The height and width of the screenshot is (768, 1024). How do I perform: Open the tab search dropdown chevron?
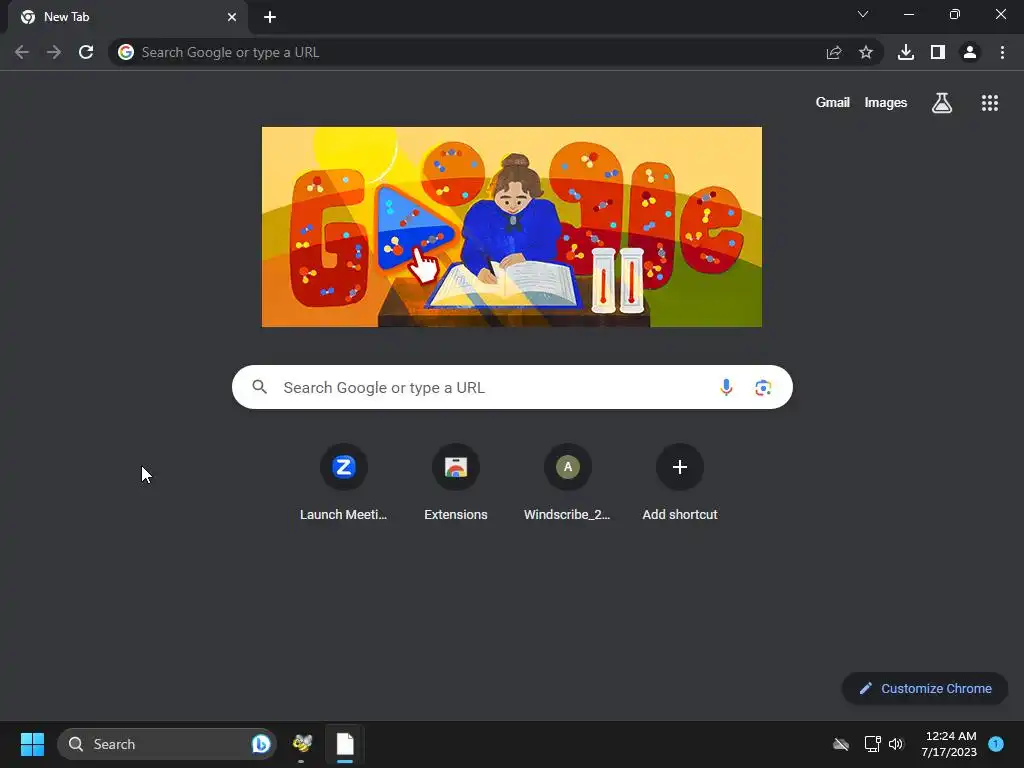(x=863, y=14)
